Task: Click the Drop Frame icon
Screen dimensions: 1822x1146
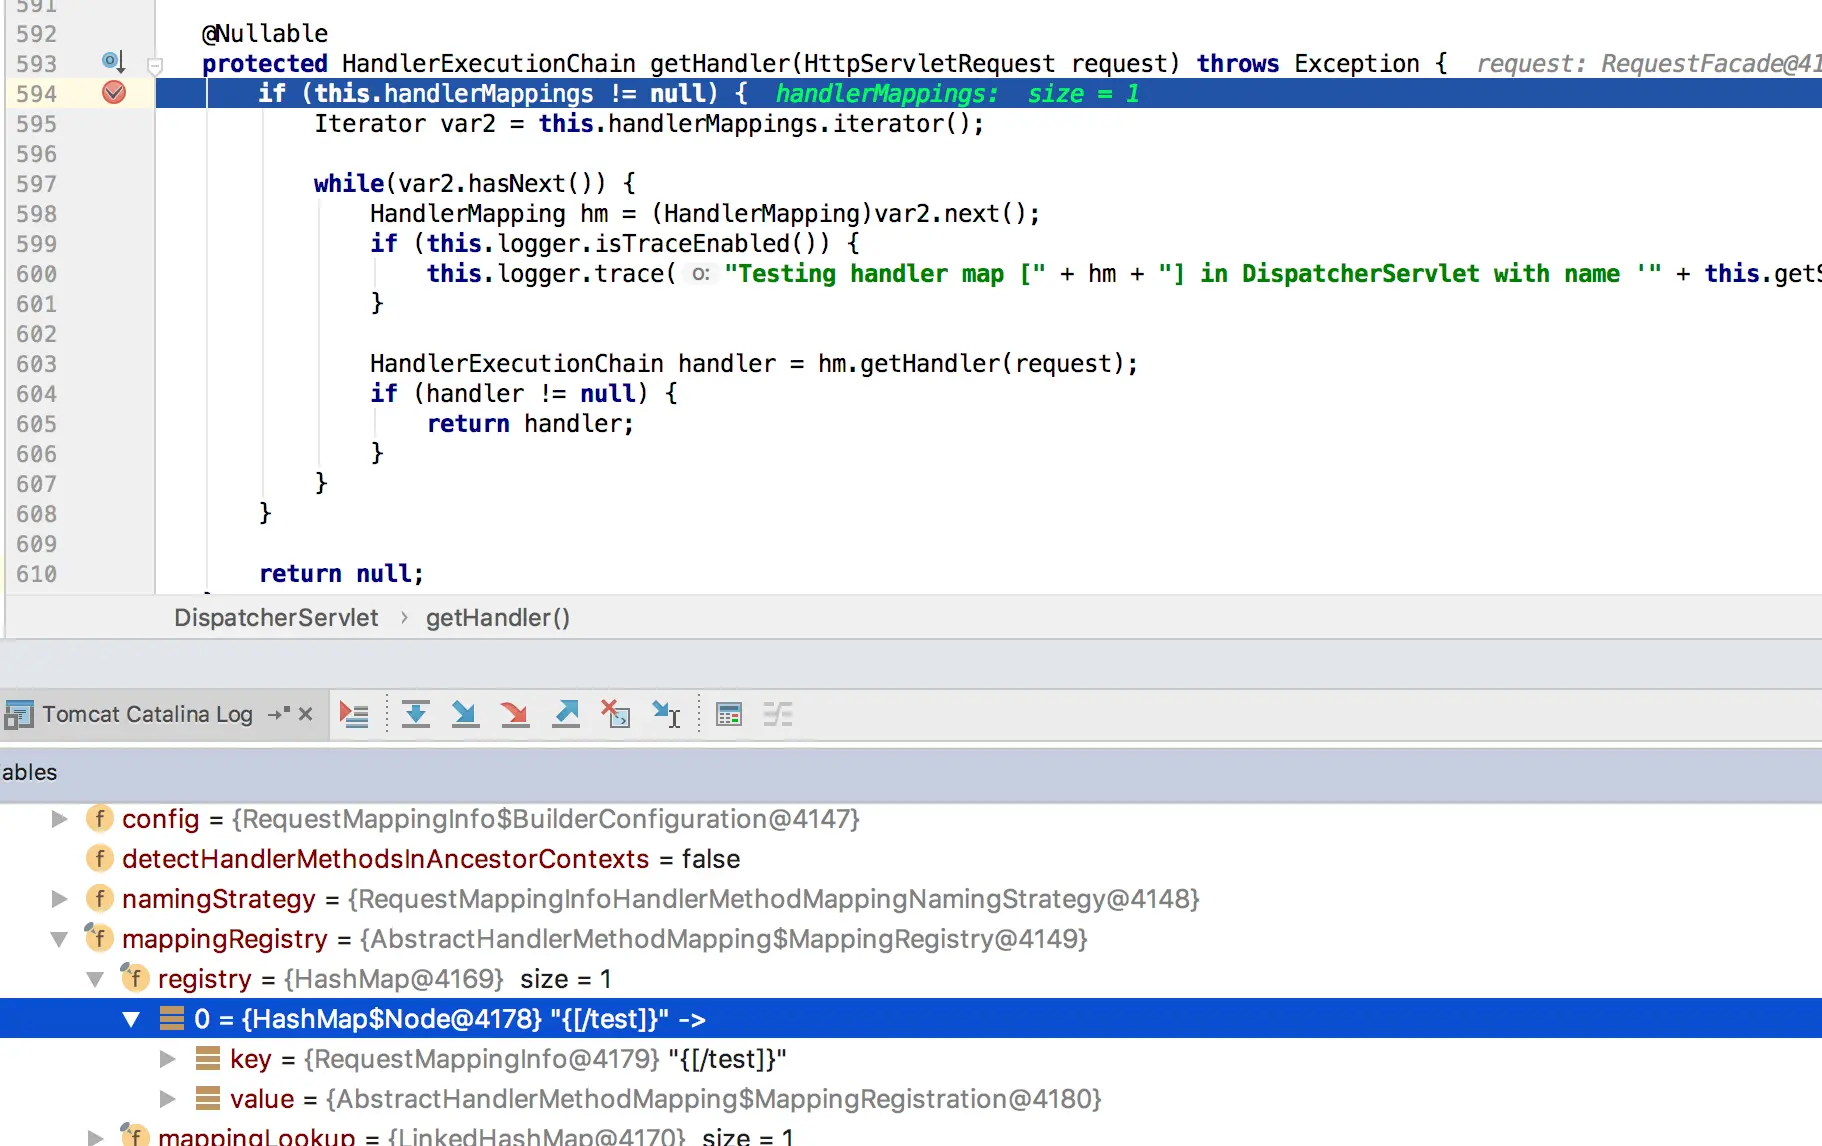Action: pyautogui.click(x=616, y=715)
